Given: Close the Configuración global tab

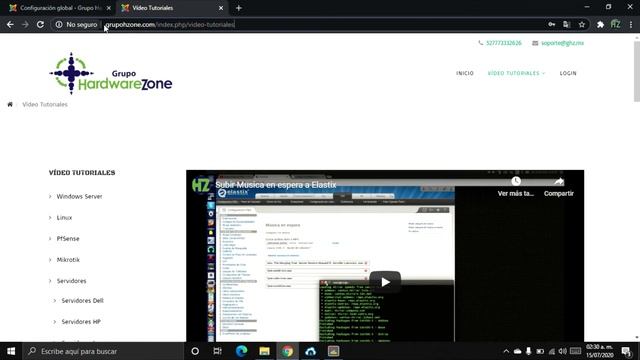Looking at the screenshot, I should [109, 8].
